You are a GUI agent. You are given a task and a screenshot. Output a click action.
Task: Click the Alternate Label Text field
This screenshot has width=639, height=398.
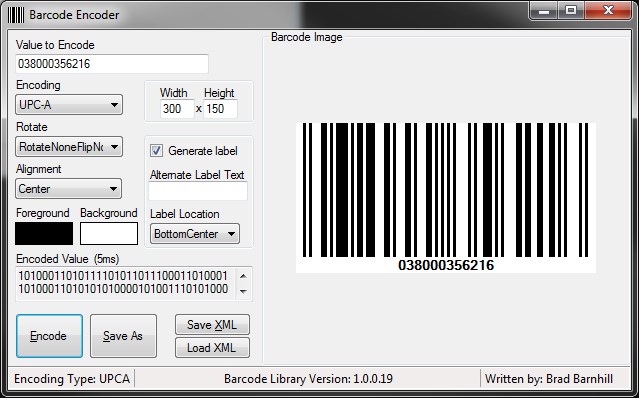click(198, 191)
